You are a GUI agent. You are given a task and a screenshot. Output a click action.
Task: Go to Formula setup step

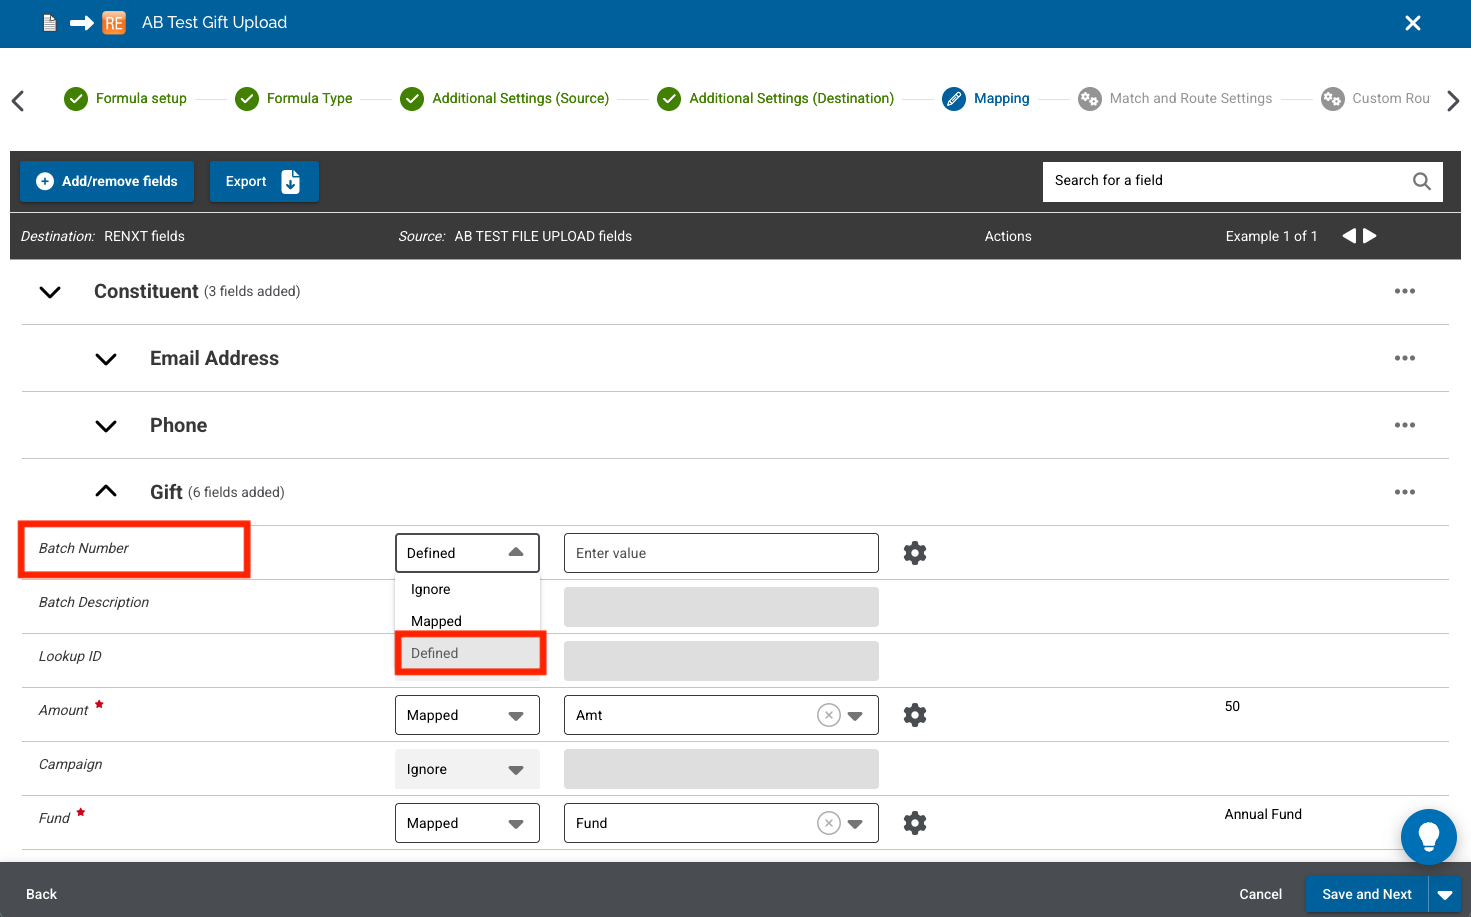pyautogui.click(x=126, y=98)
